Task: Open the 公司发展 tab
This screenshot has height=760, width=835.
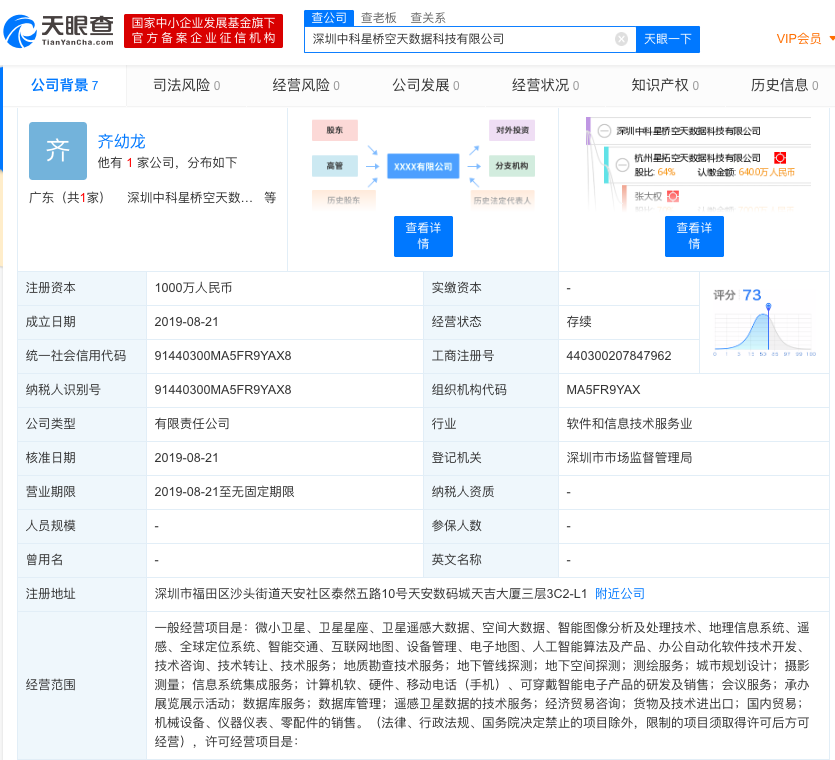Action: coord(425,85)
